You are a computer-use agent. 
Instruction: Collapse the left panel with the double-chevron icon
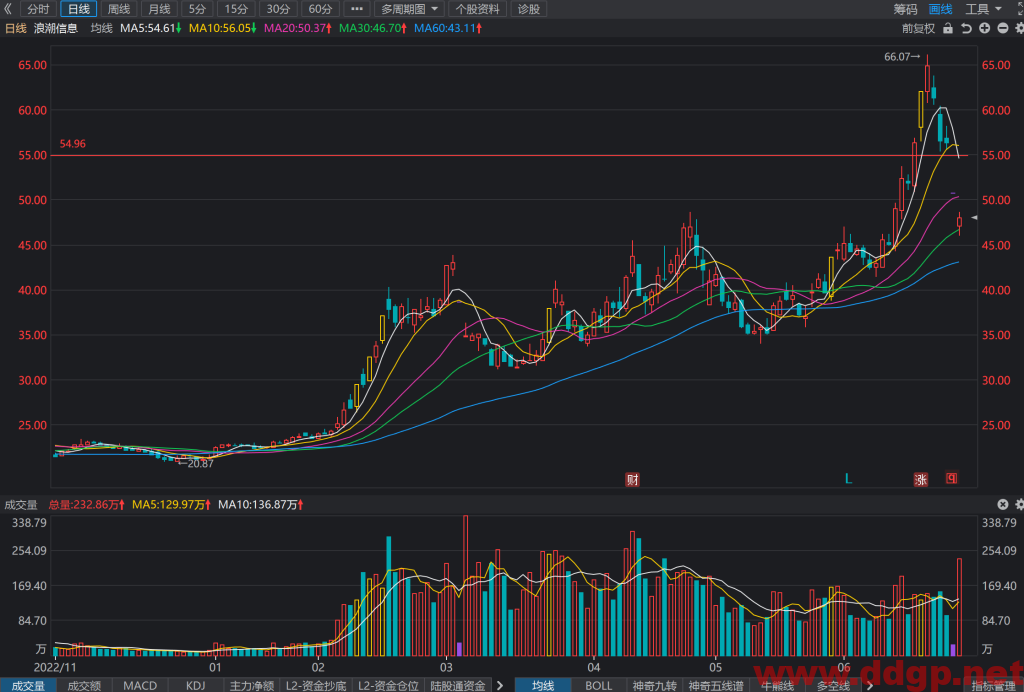(8, 9)
